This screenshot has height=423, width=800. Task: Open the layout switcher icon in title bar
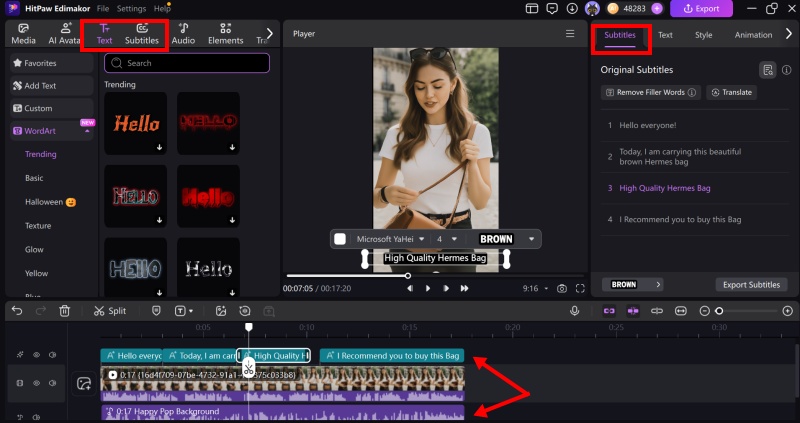pos(532,8)
